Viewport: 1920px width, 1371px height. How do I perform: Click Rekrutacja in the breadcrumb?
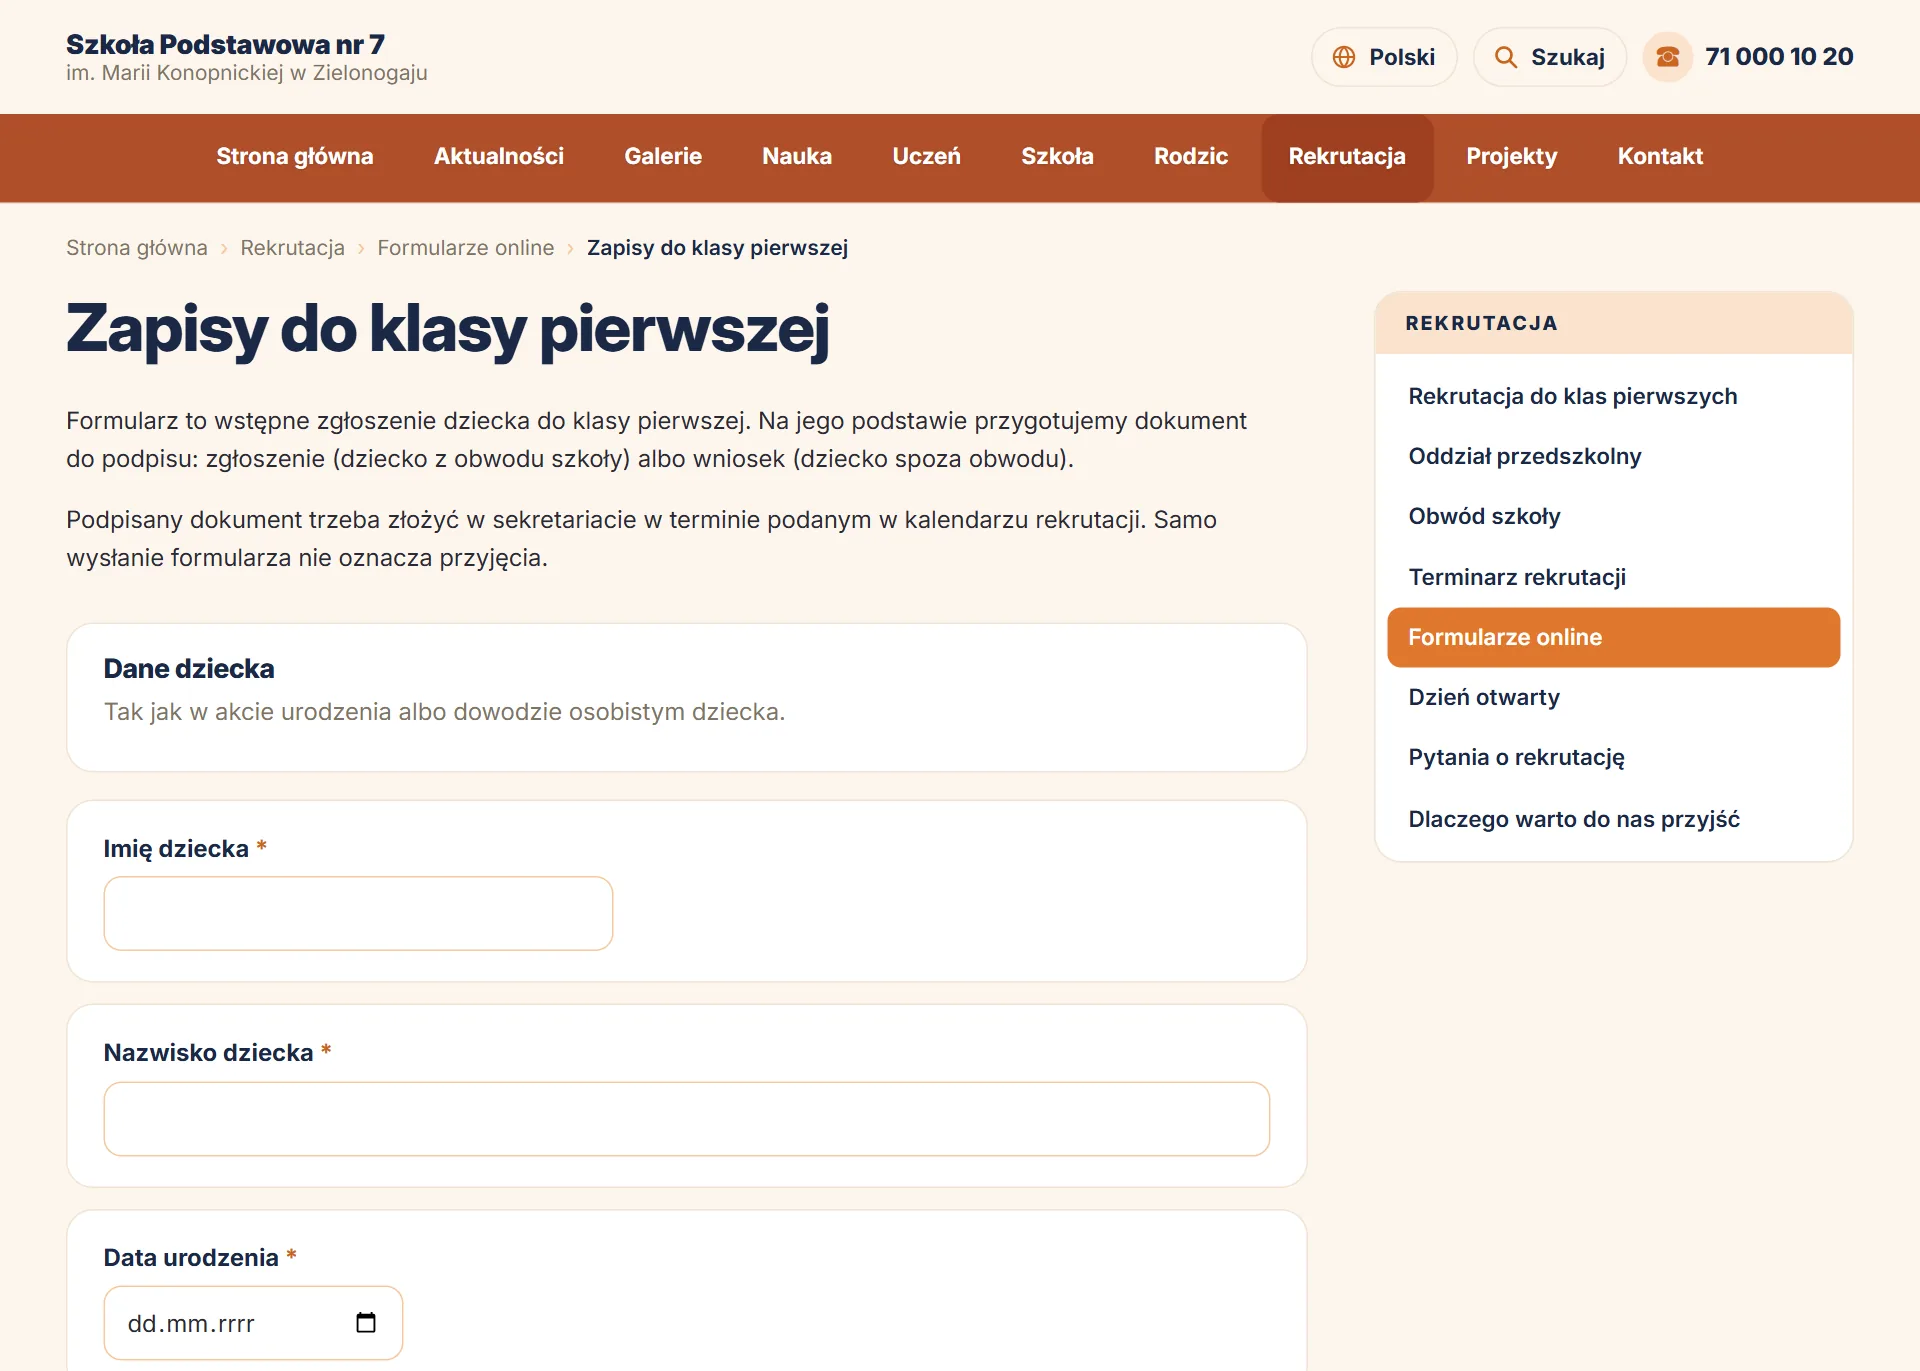click(292, 248)
